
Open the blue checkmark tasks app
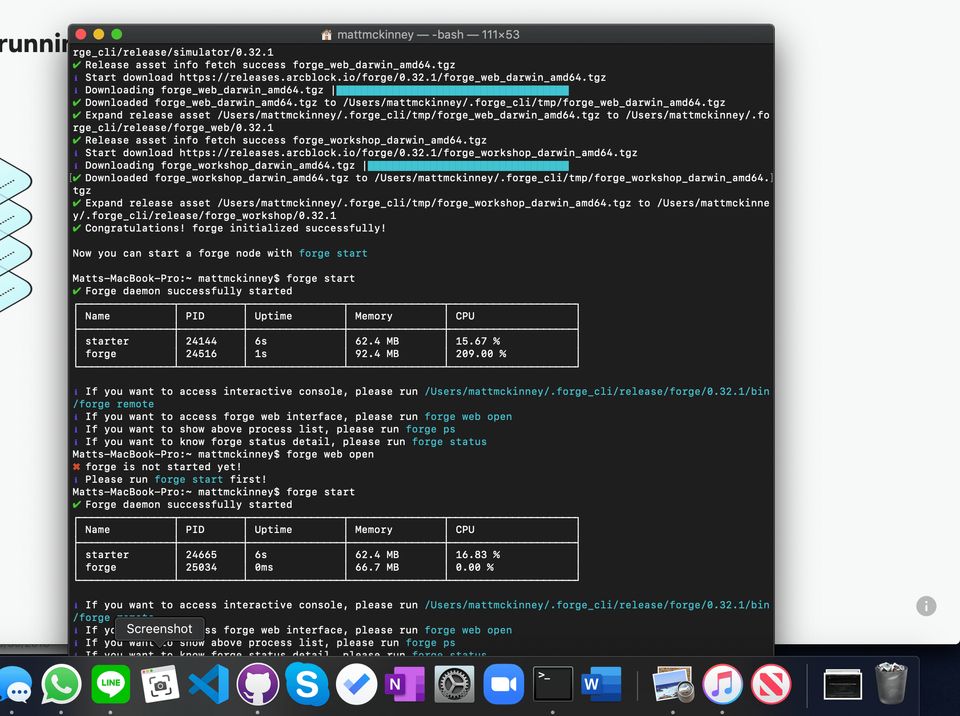[x=356, y=685]
